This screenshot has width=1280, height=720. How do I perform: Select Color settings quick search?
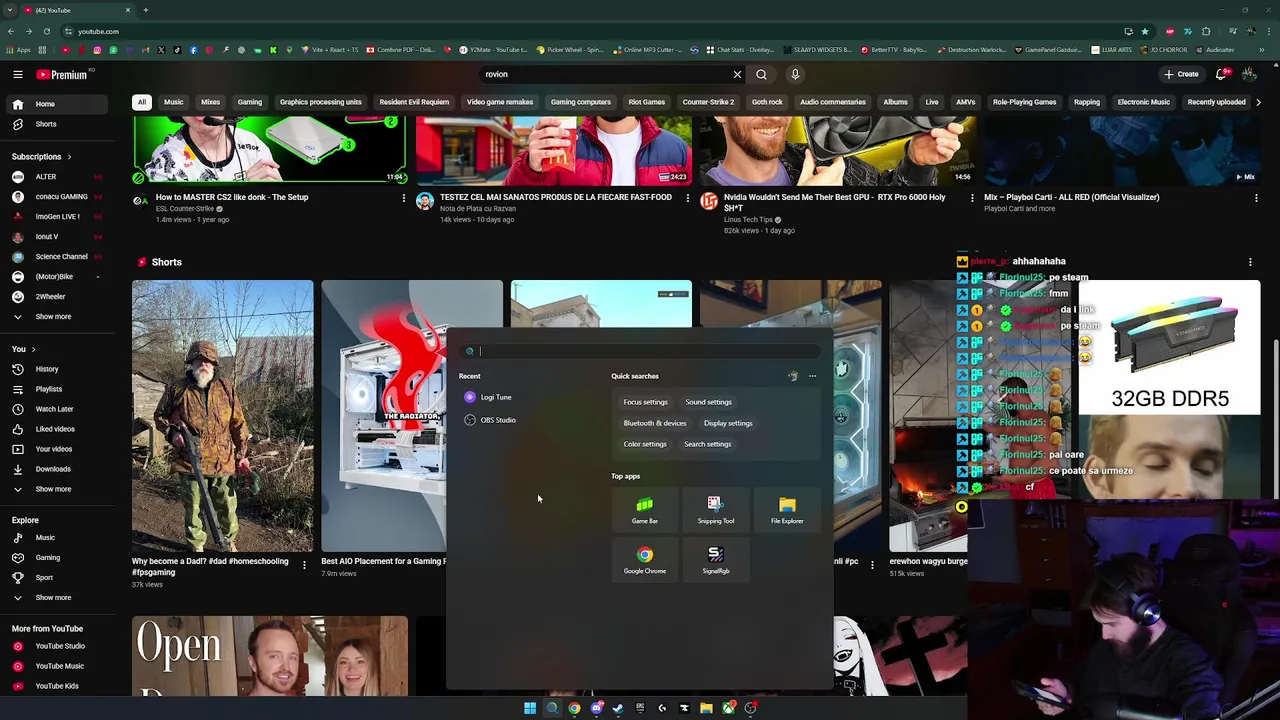pos(645,444)
